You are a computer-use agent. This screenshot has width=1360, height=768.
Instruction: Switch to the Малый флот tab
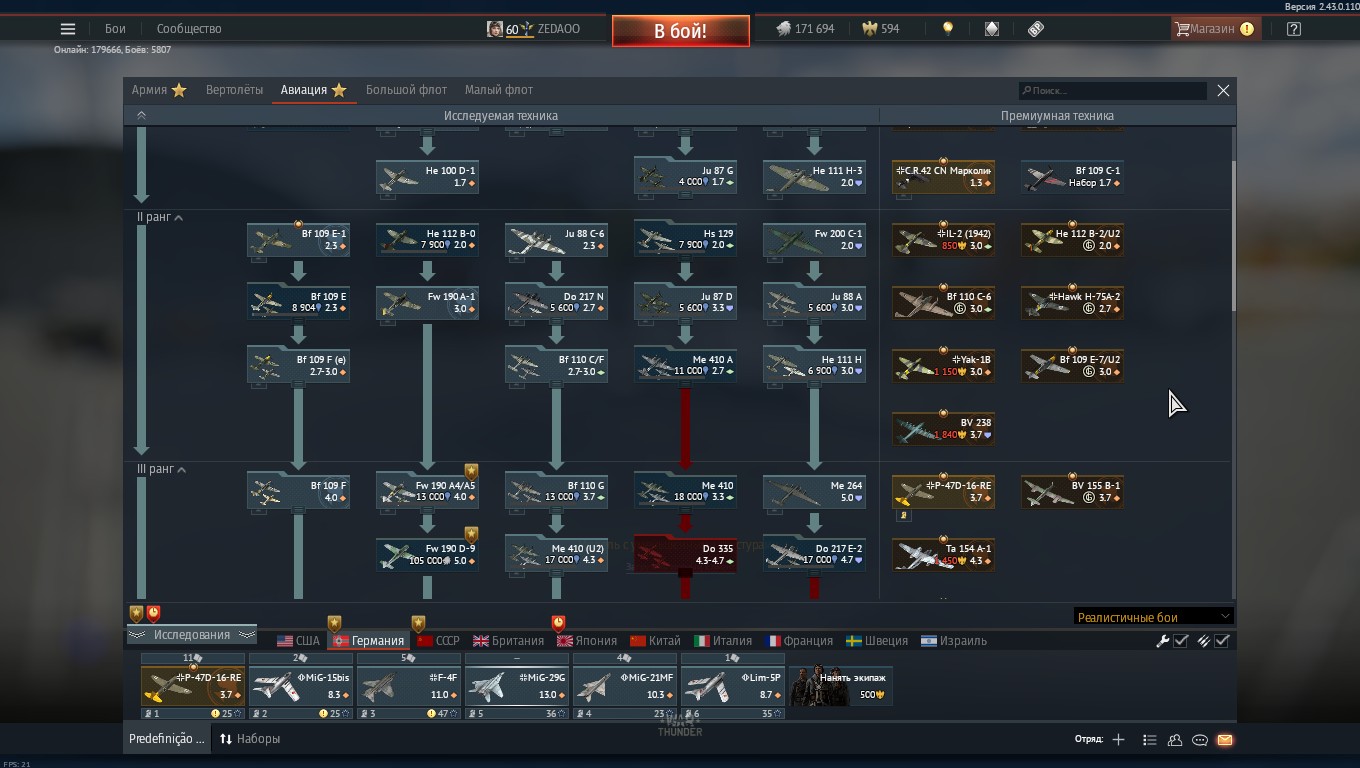(498, 90)
